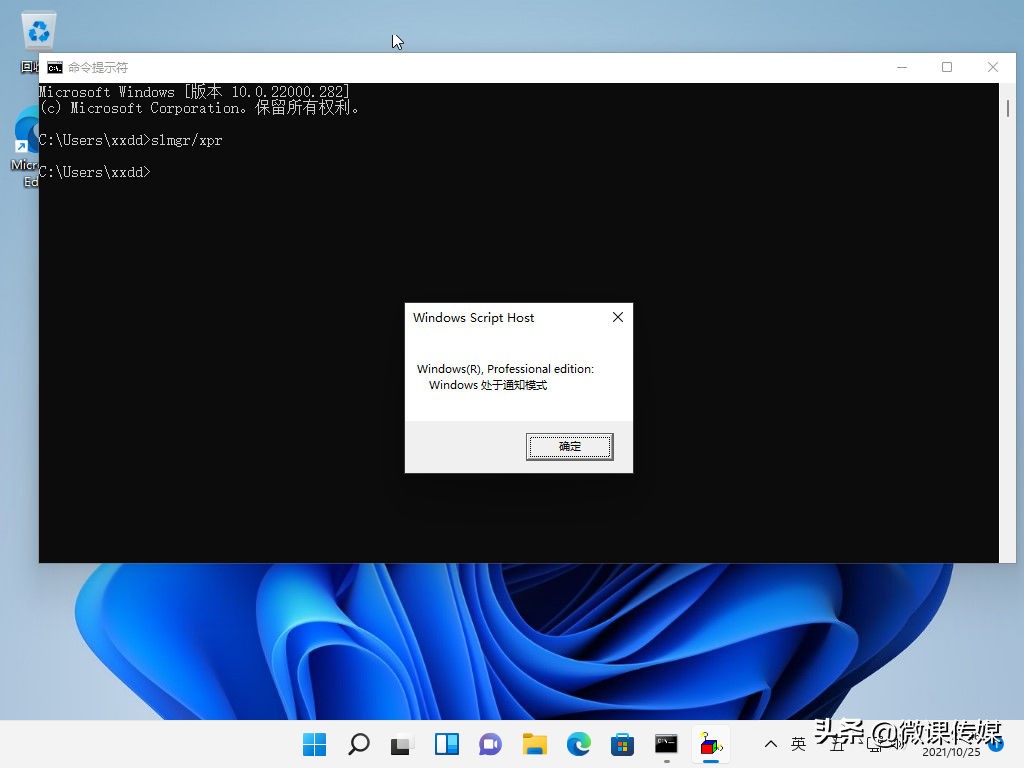This screenshot has width=1024, height=768.
Task: Close the 命令提示符 window
Action: (993, 67)
